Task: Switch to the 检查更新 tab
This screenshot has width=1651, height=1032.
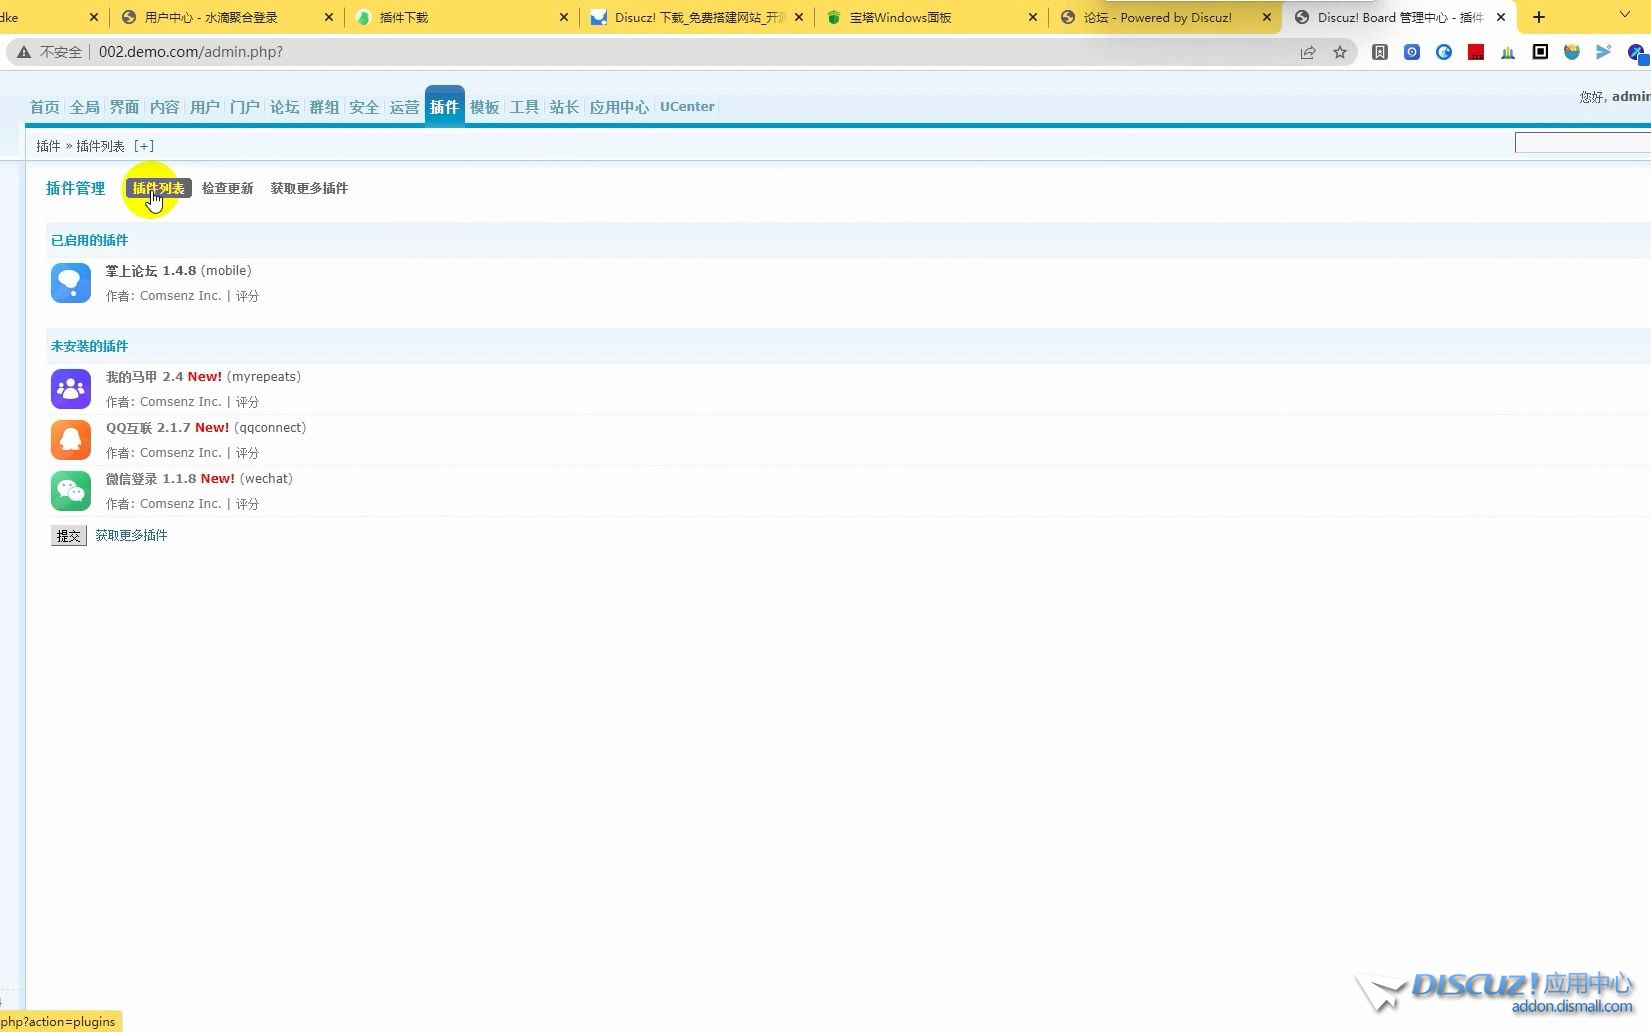Action: (227, 188)
